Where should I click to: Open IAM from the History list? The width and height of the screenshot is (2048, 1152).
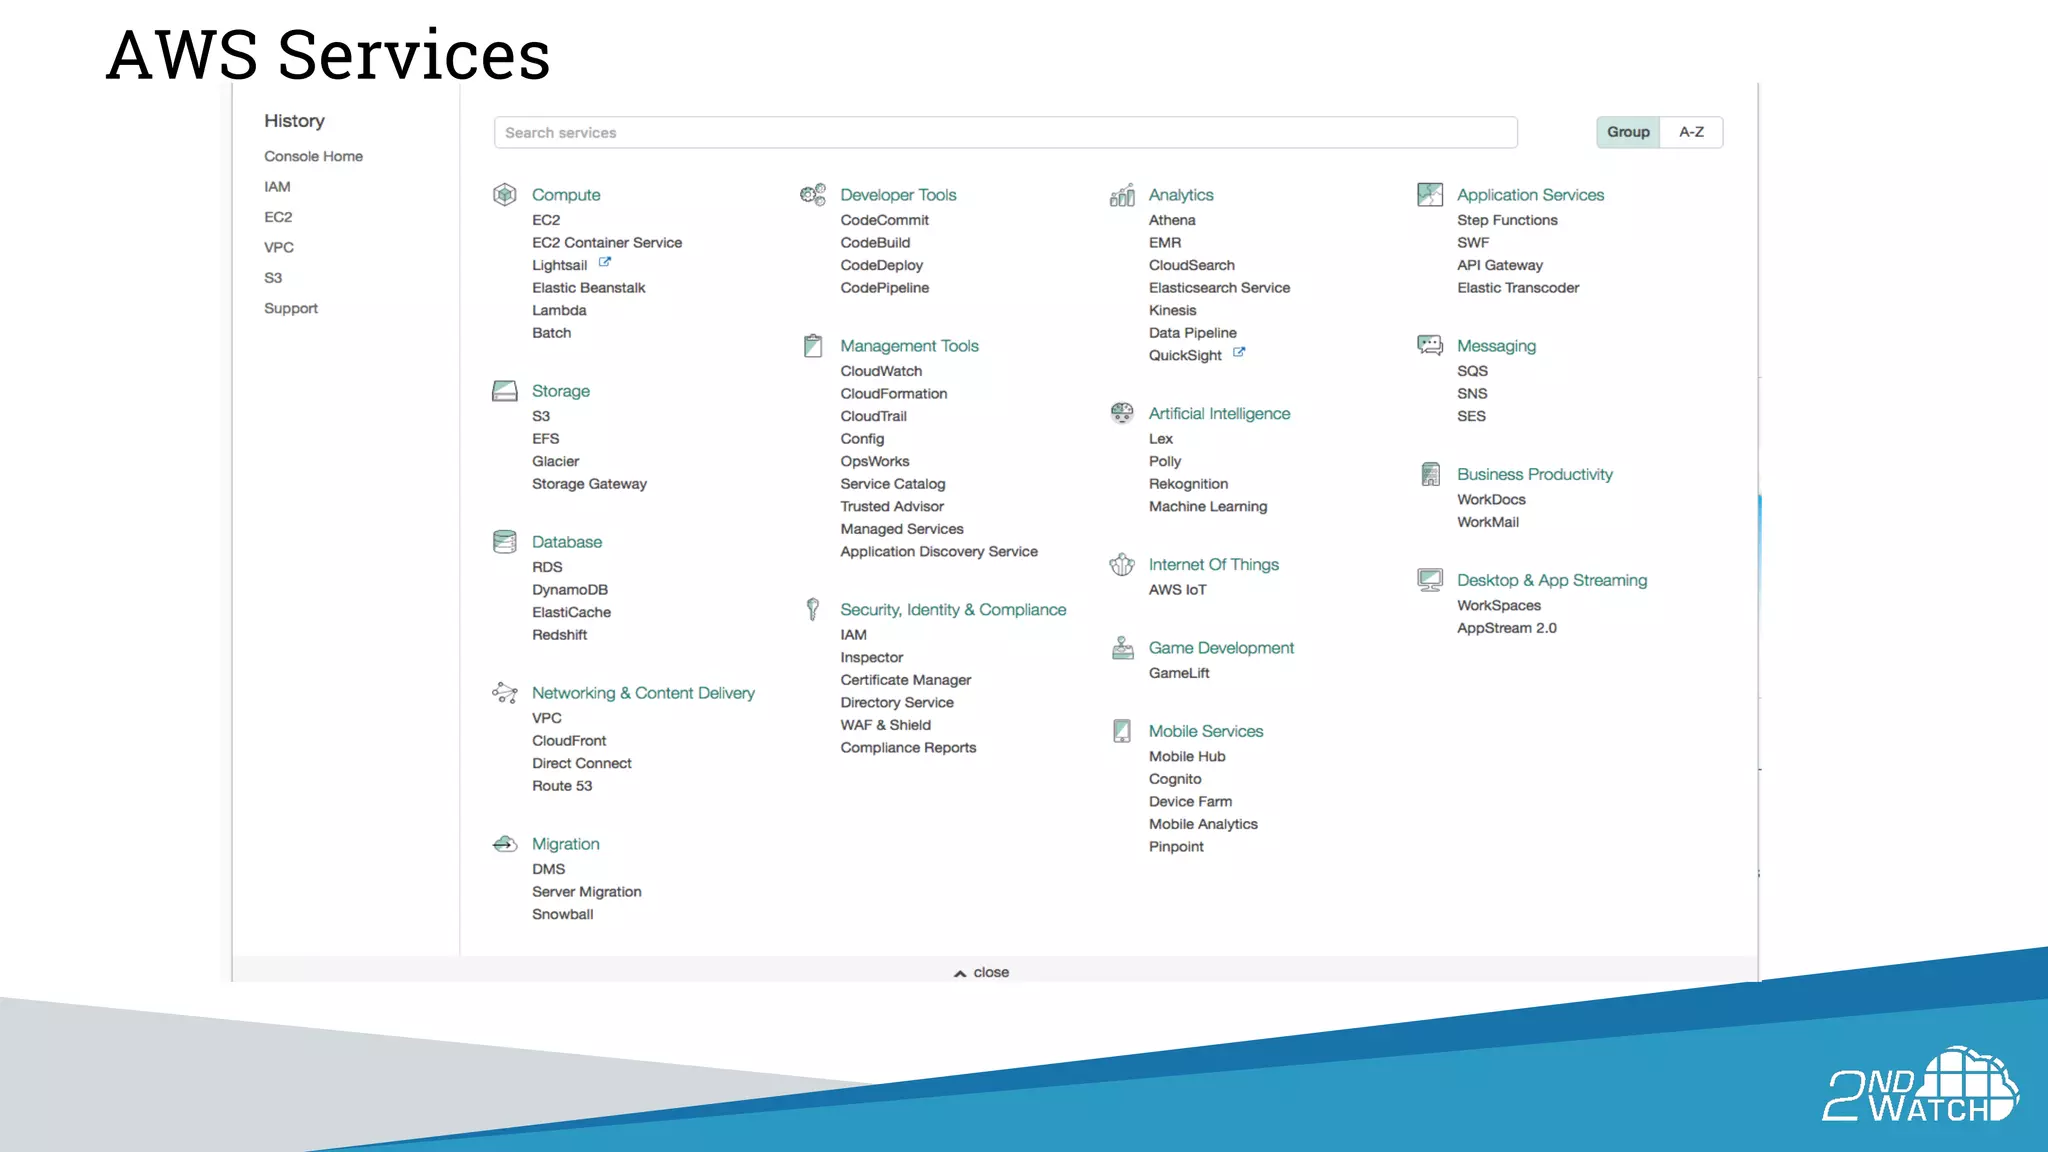point(277,186)
